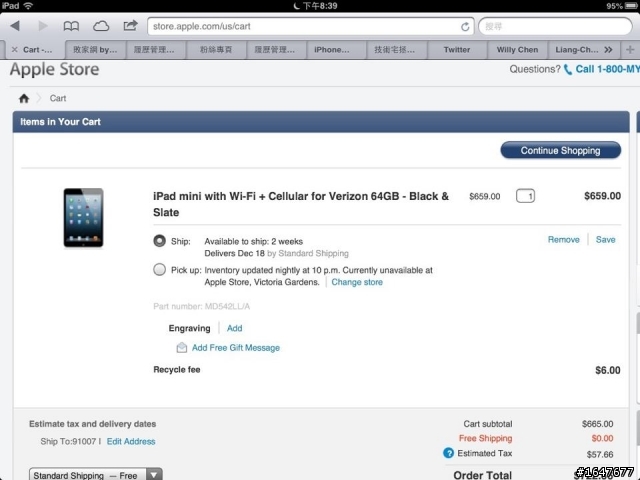Click the iPad mini product thumbnail

[83, 217]
